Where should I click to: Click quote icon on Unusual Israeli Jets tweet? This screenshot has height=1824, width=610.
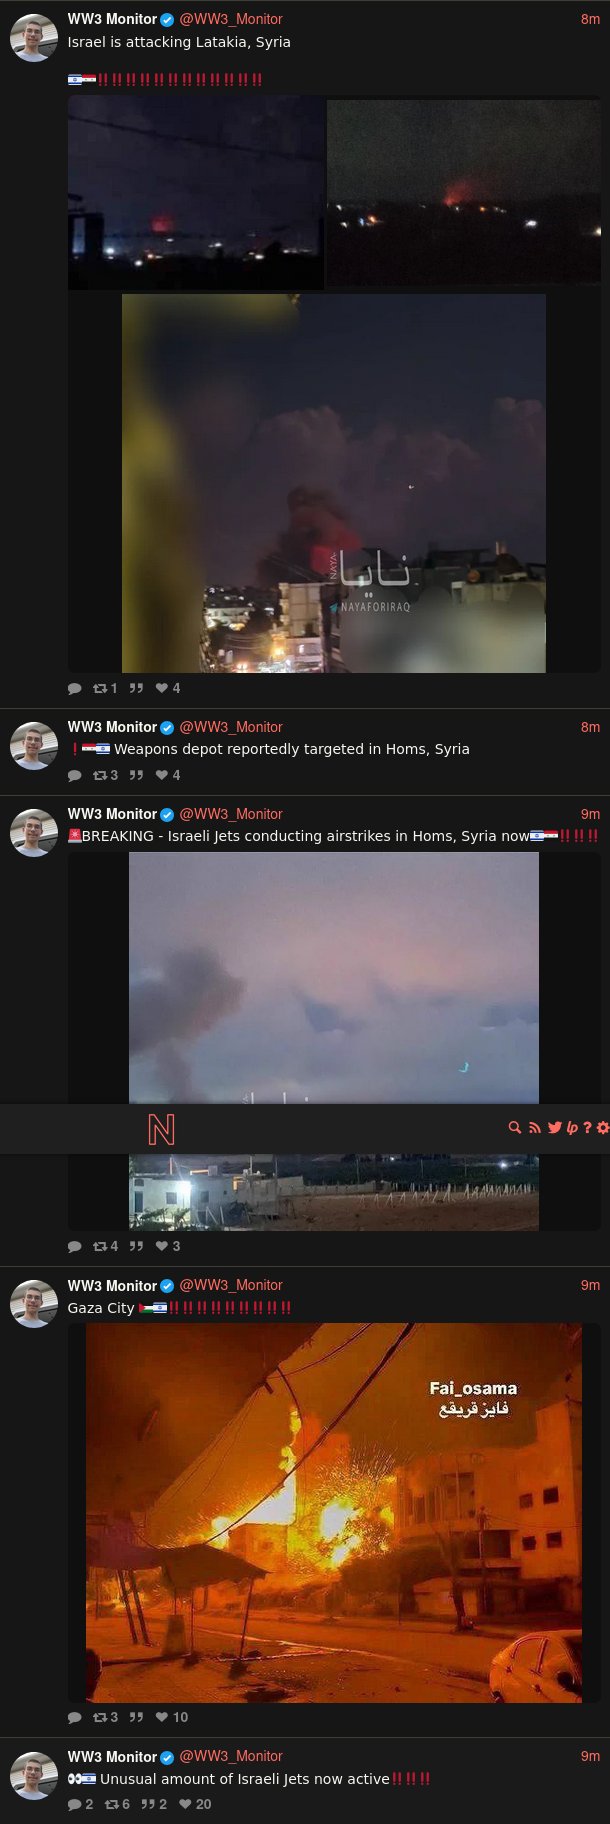click(x=147, y=1804)
